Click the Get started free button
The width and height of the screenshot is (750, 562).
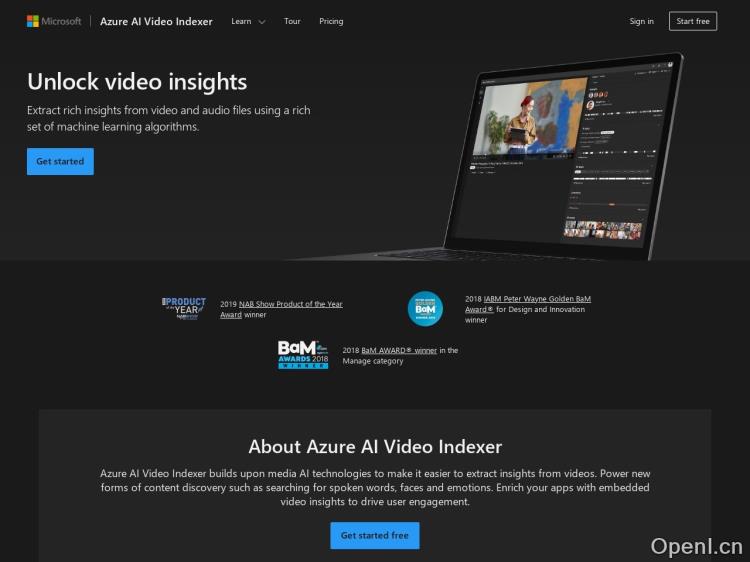(375, 535)
